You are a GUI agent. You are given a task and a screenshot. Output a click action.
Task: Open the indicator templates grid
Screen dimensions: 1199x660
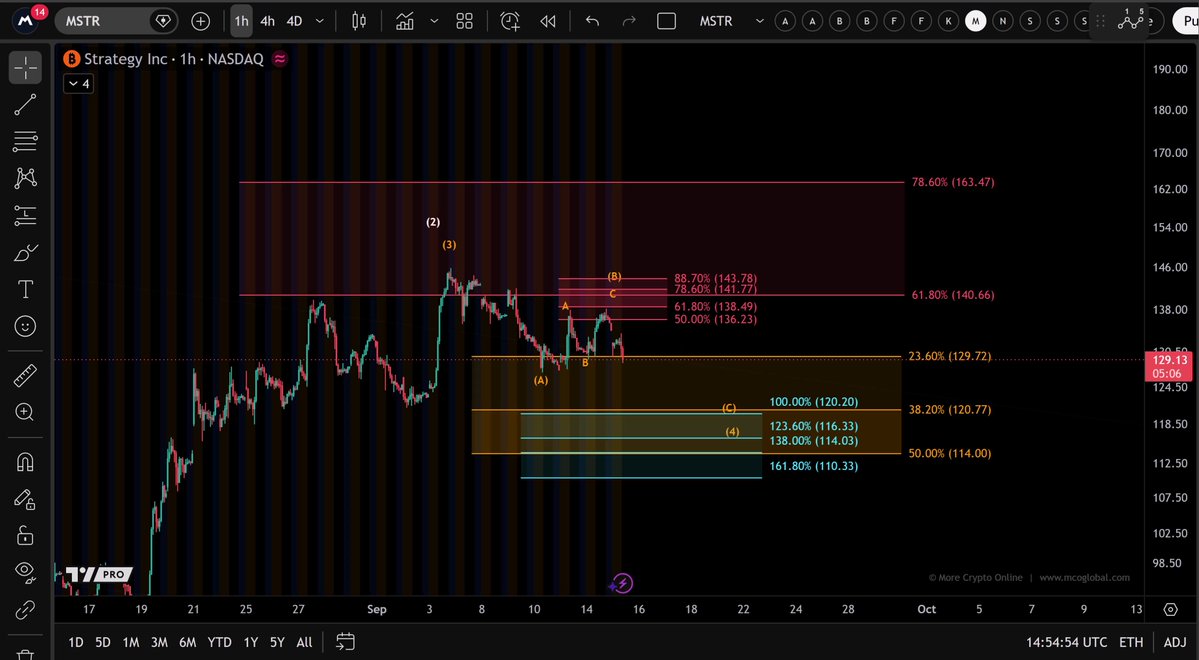pos(464,21)
